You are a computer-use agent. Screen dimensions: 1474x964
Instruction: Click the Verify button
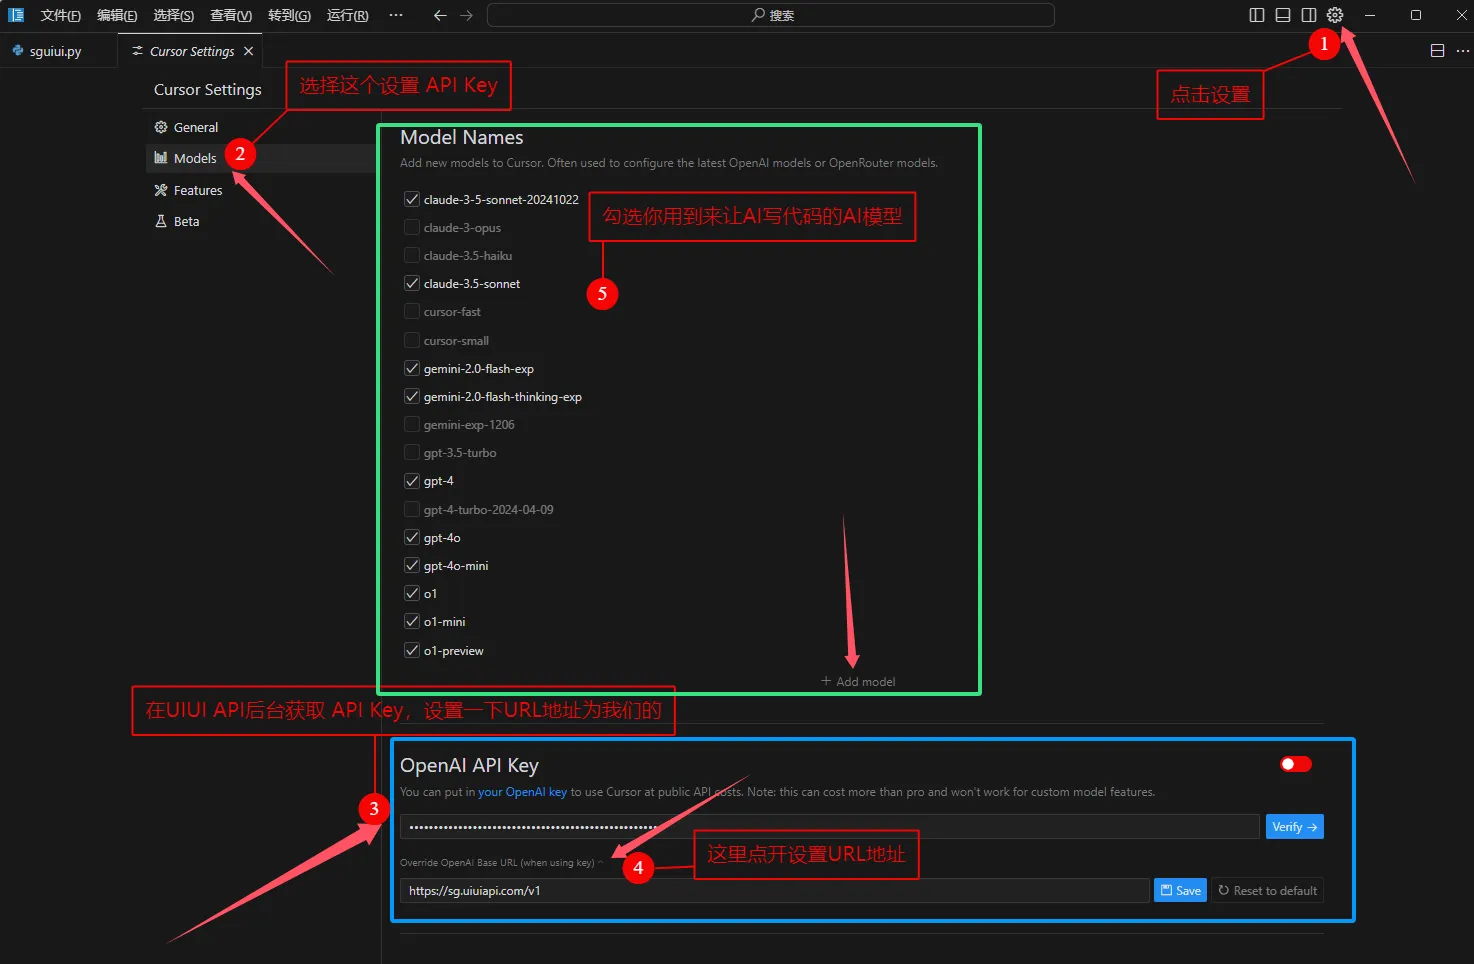1294,827
